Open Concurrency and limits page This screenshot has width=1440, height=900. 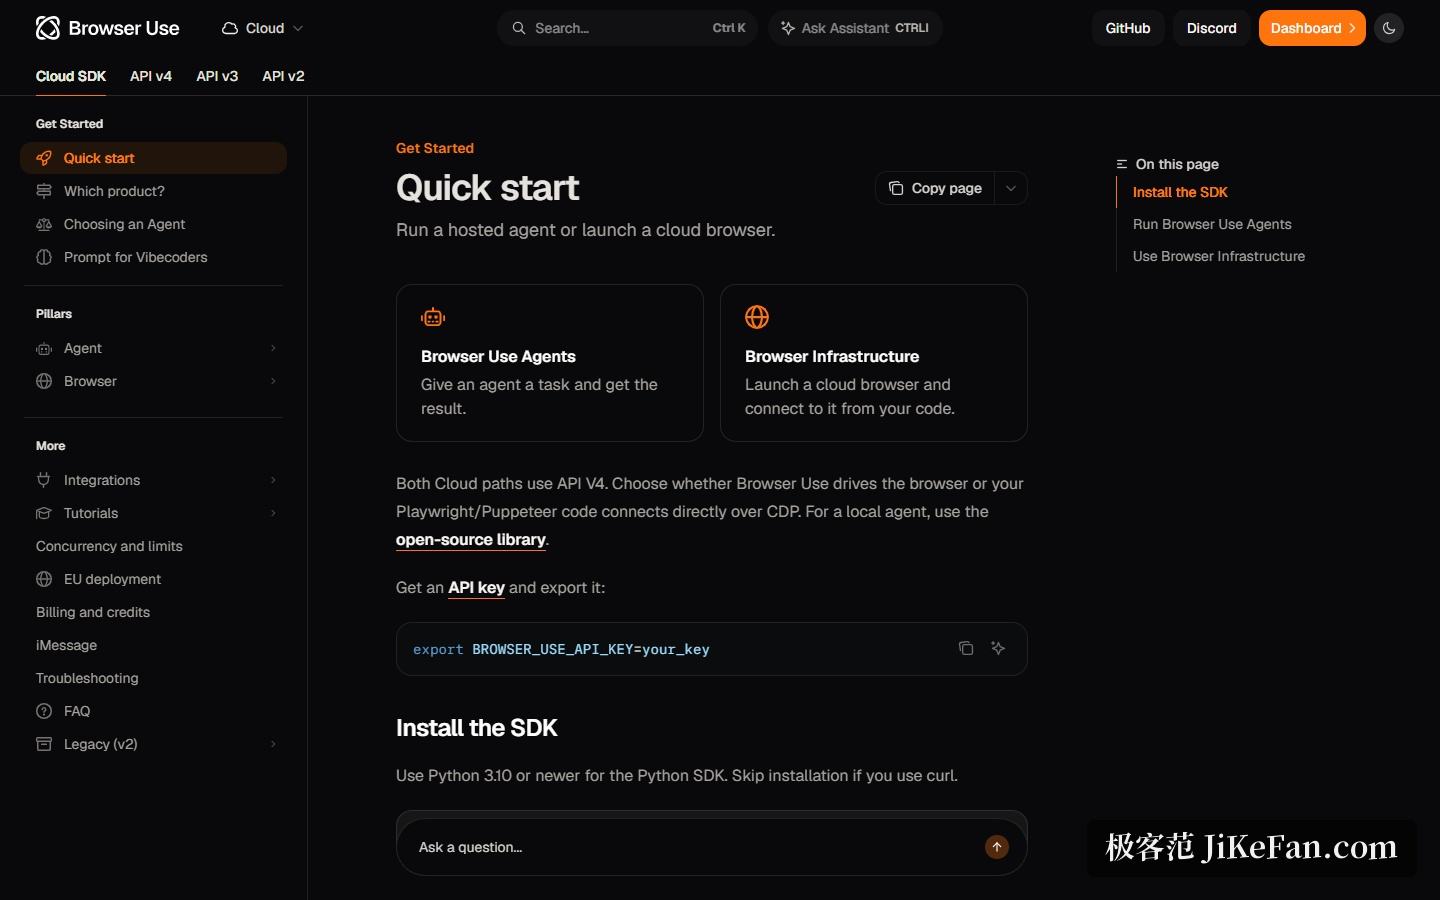pyautogui.click(x=109, y=546)
